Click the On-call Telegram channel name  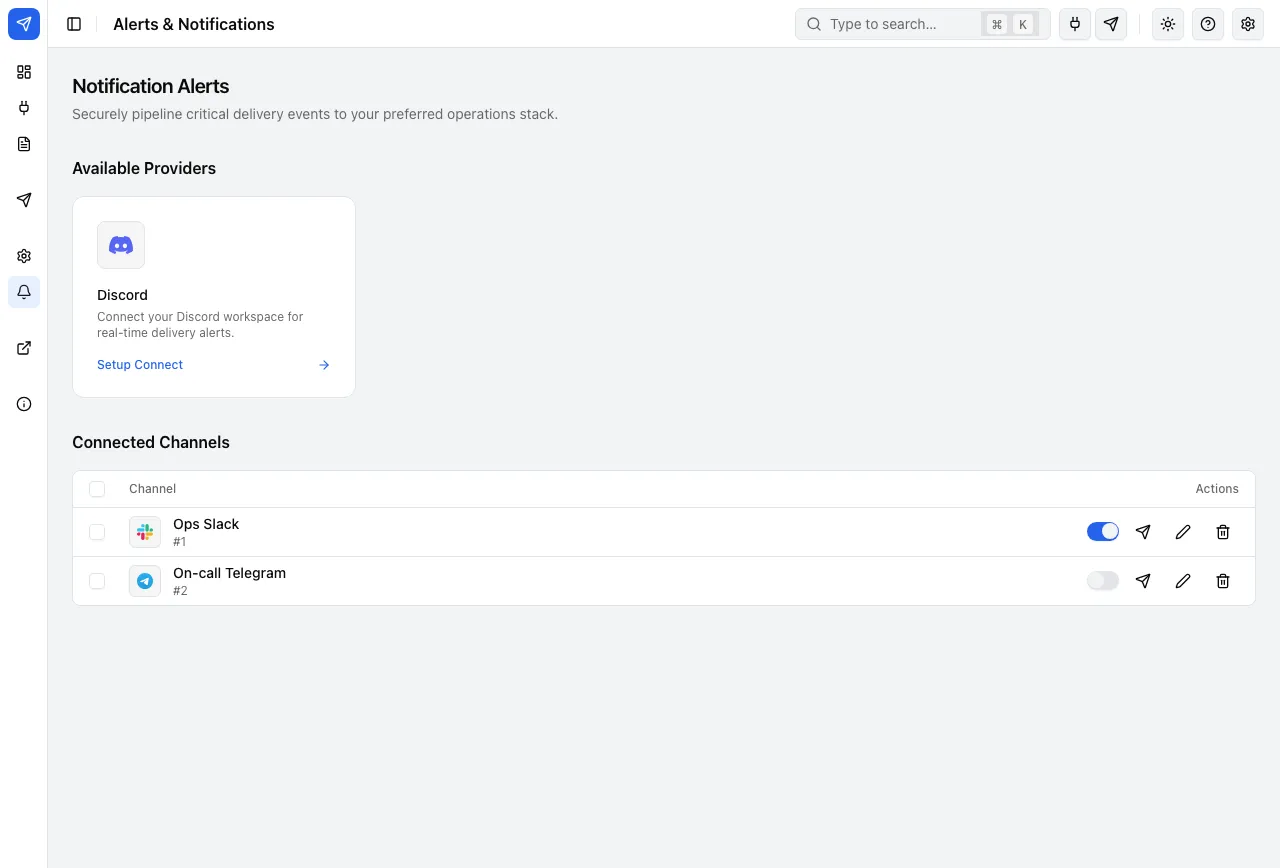(x=229, y=573)
